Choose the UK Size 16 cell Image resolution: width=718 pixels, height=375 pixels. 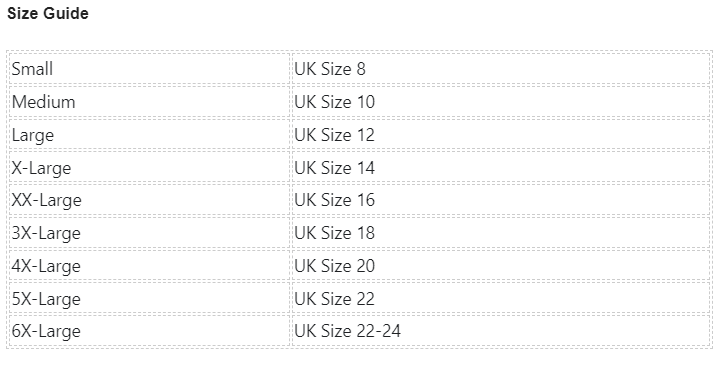click(x=501, y=200)
